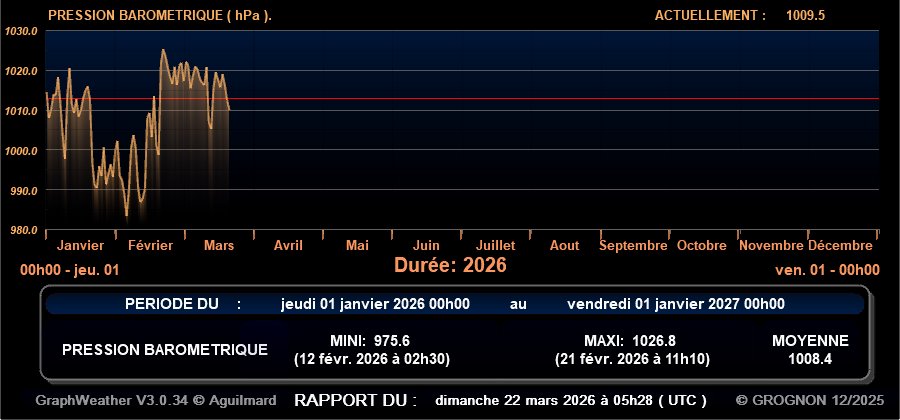The image size is (900, 420).
Task: Select the Septembre month label
Action: (x=633, y=245)
